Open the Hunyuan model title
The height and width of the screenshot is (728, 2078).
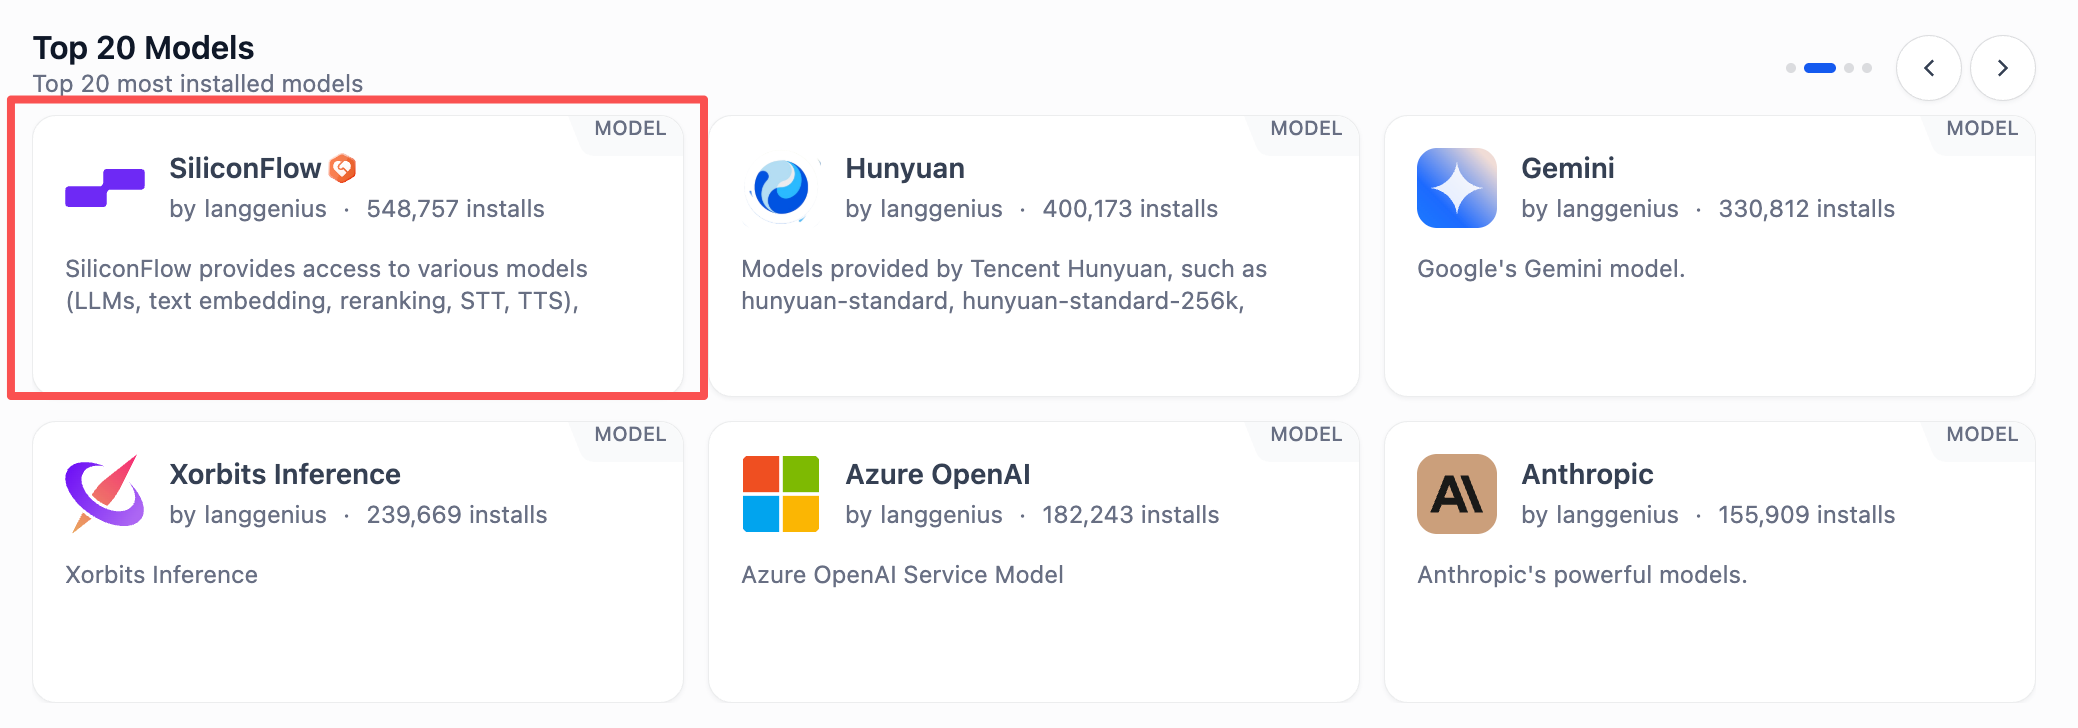905,168
